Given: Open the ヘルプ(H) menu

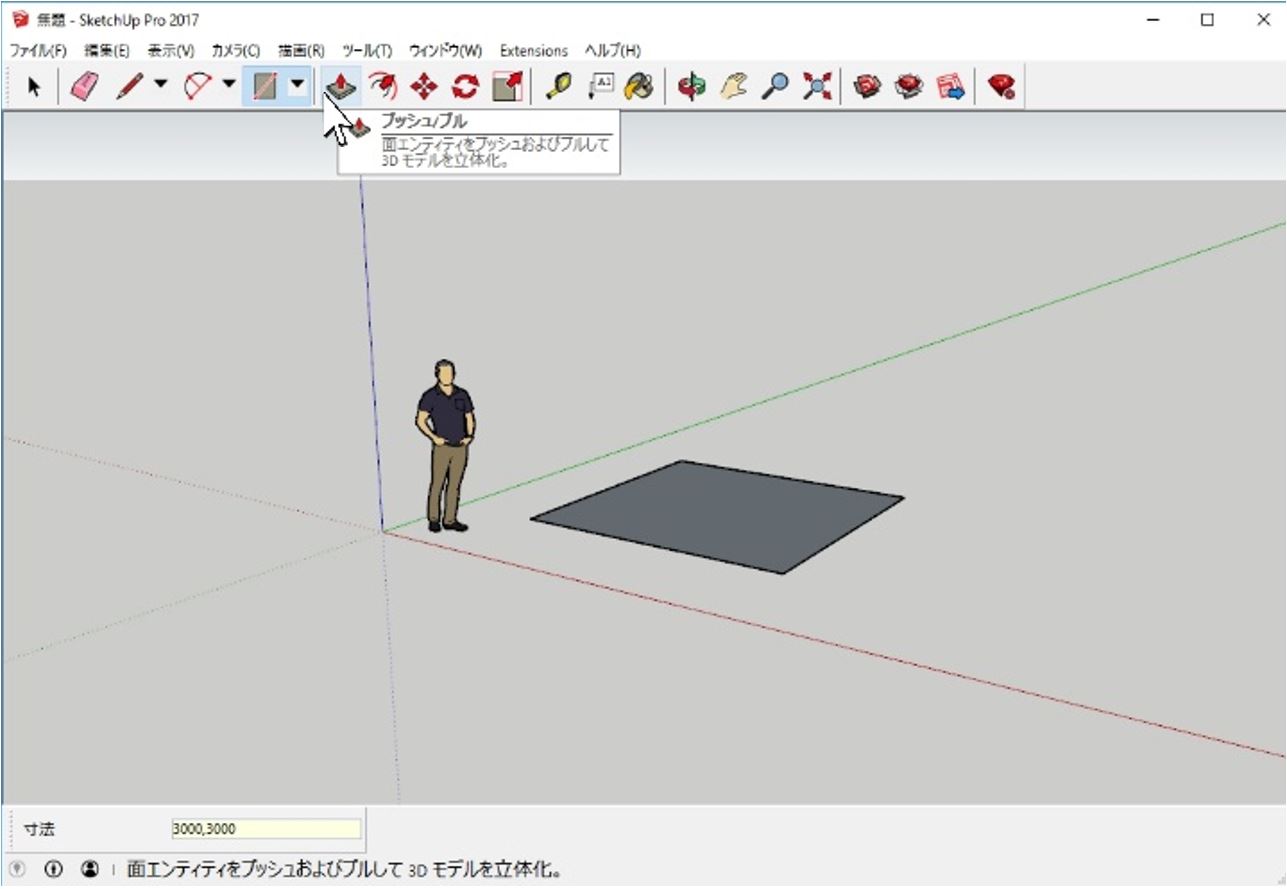Looking at the screenshot, I should pos(613,50).
